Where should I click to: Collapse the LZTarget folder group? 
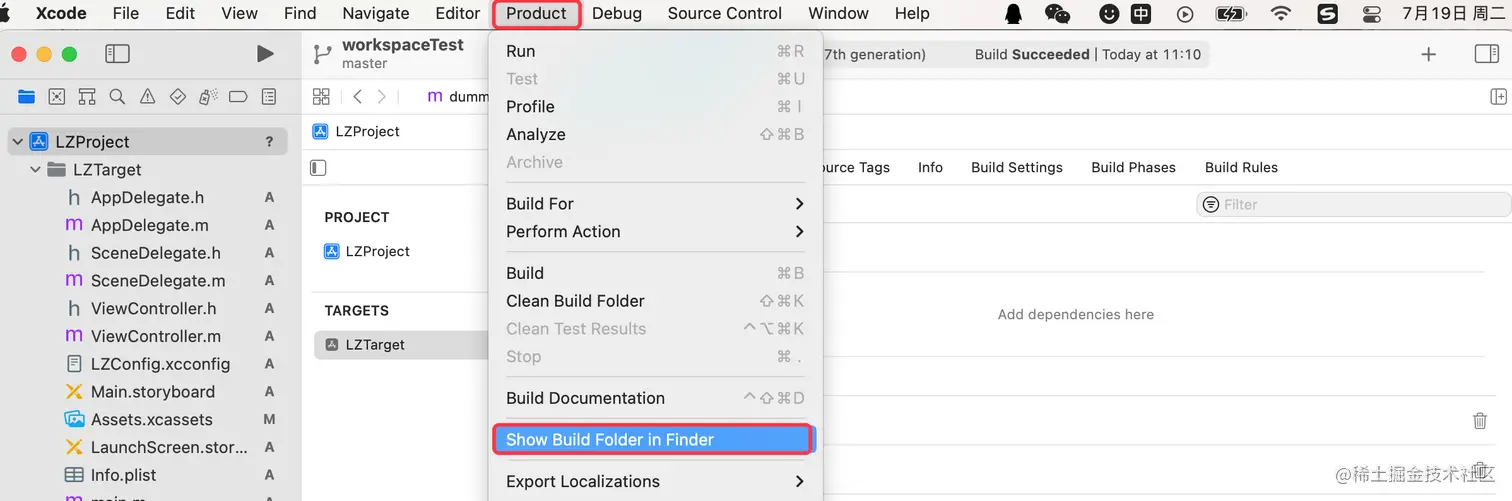[x=36, y=170]
